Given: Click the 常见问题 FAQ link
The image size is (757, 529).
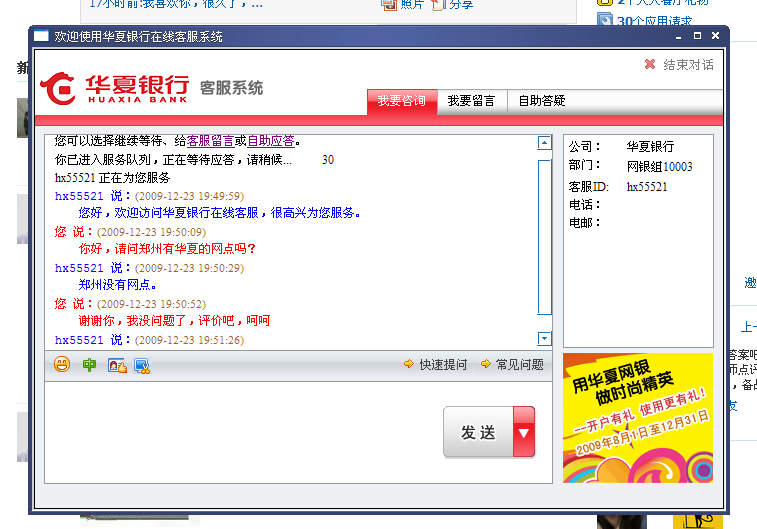Looking at the screenshot, I should 520,364.
